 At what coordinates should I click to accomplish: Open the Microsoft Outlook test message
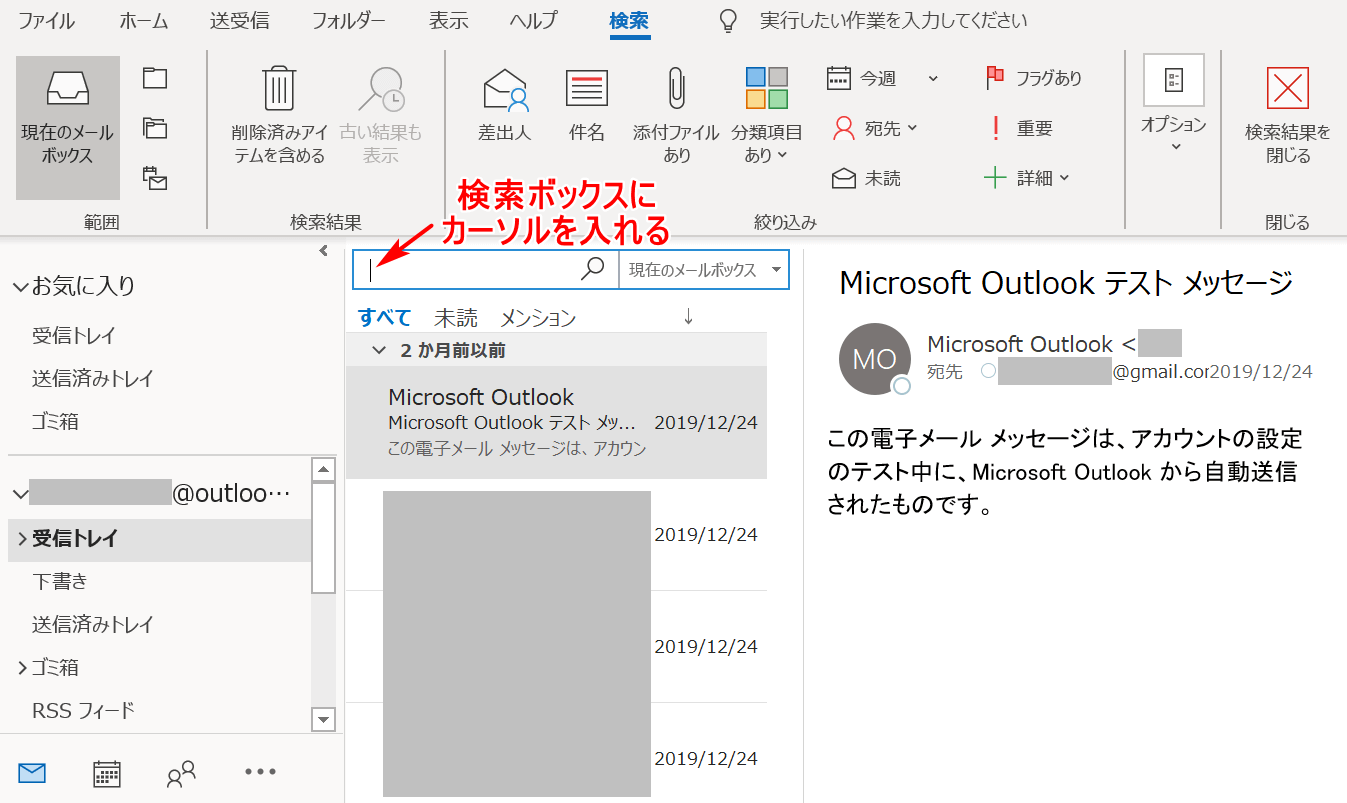click(557, 422)
